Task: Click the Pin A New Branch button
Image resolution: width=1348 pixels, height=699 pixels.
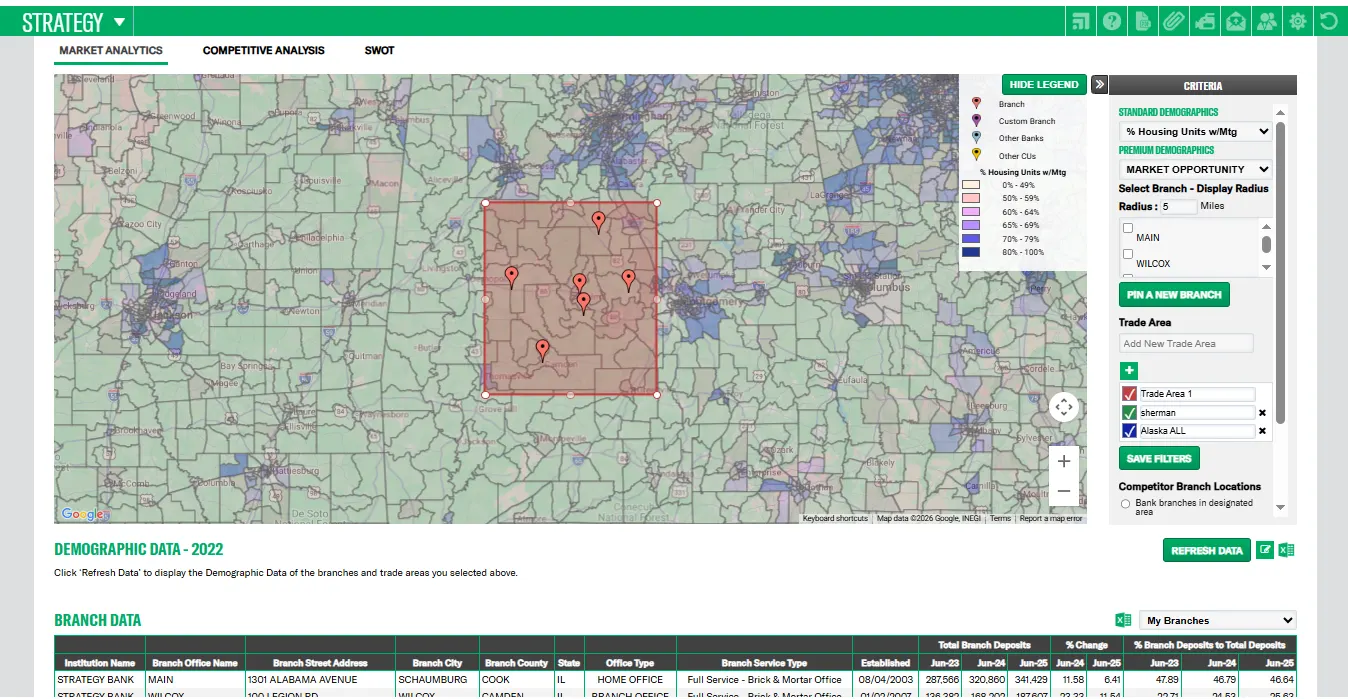Action: (1174, 295)
